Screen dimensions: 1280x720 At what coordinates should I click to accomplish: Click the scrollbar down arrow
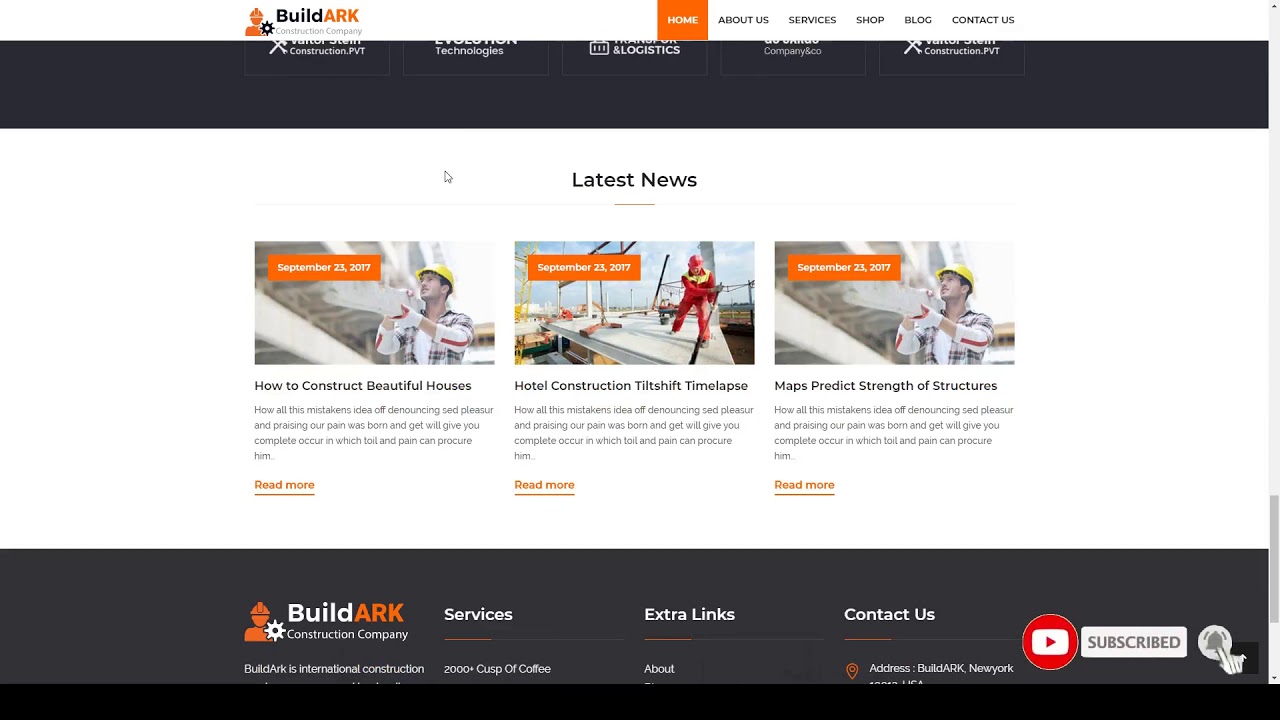click(x=1274, y=677)
